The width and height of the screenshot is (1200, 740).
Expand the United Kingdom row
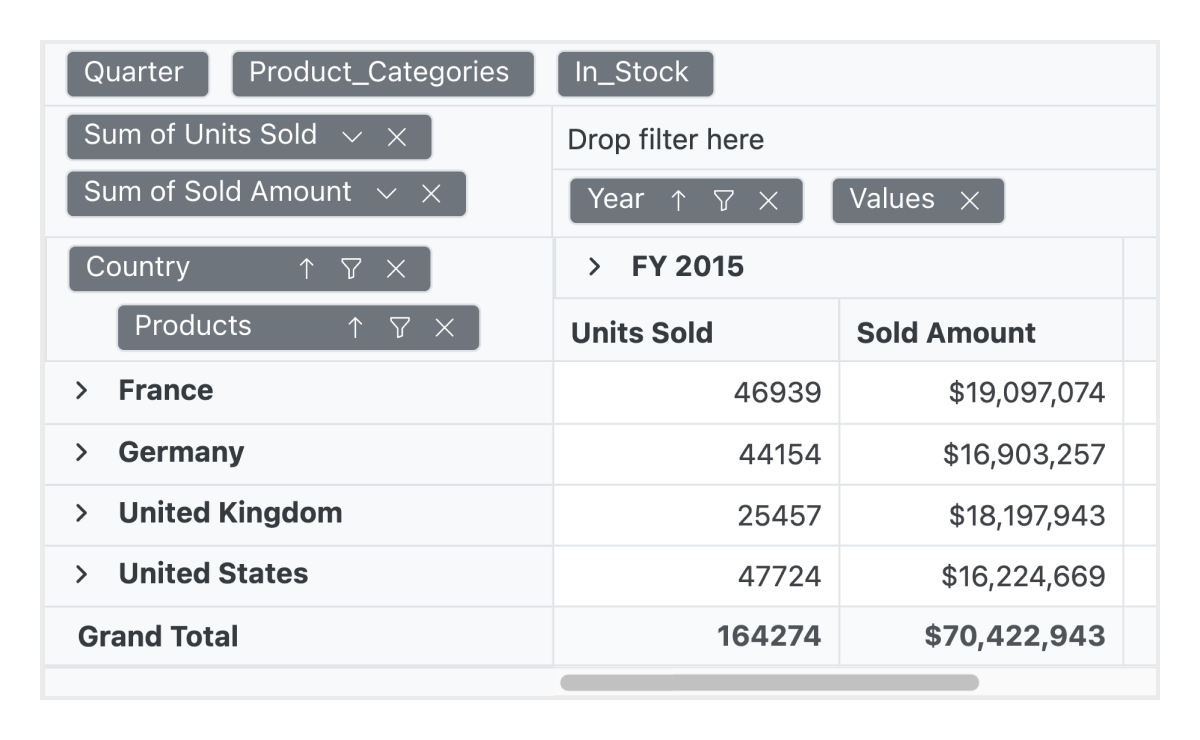tap(84, 514)
